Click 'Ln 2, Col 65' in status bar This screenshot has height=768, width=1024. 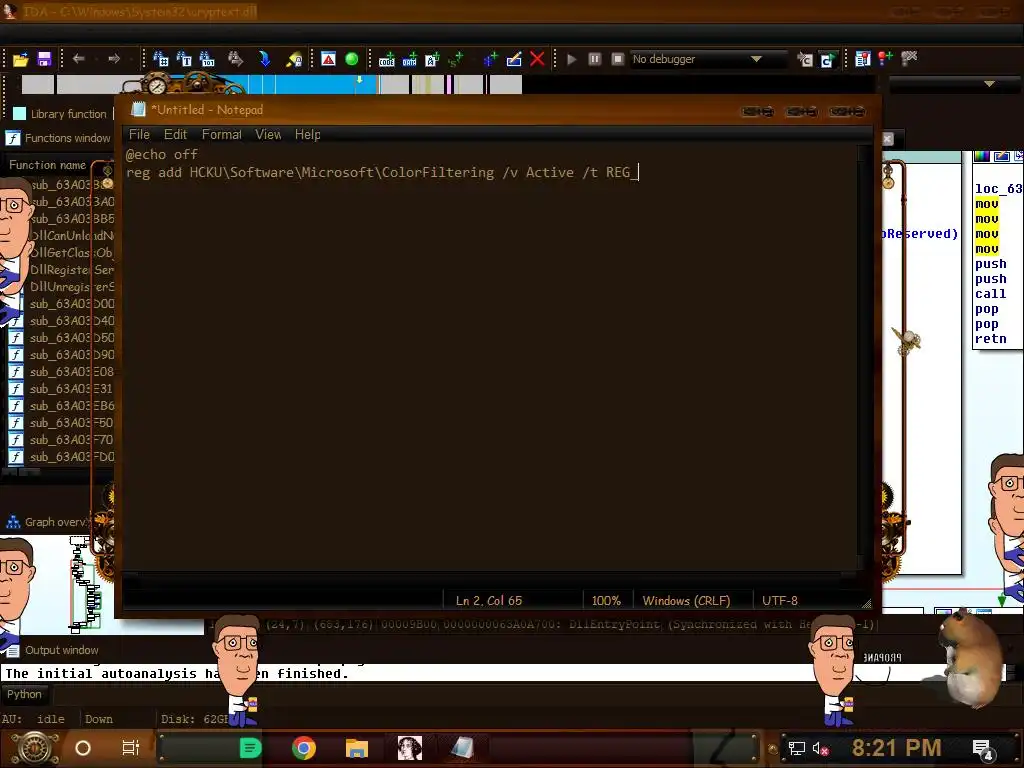(x=489, y=601)
